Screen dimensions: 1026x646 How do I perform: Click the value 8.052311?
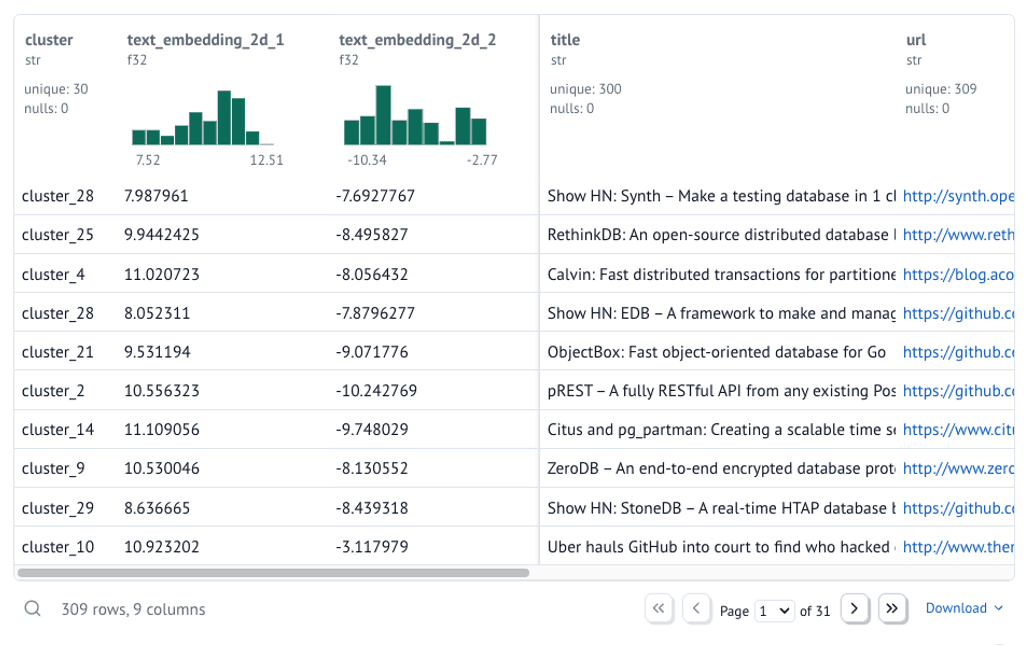(157, 314)
